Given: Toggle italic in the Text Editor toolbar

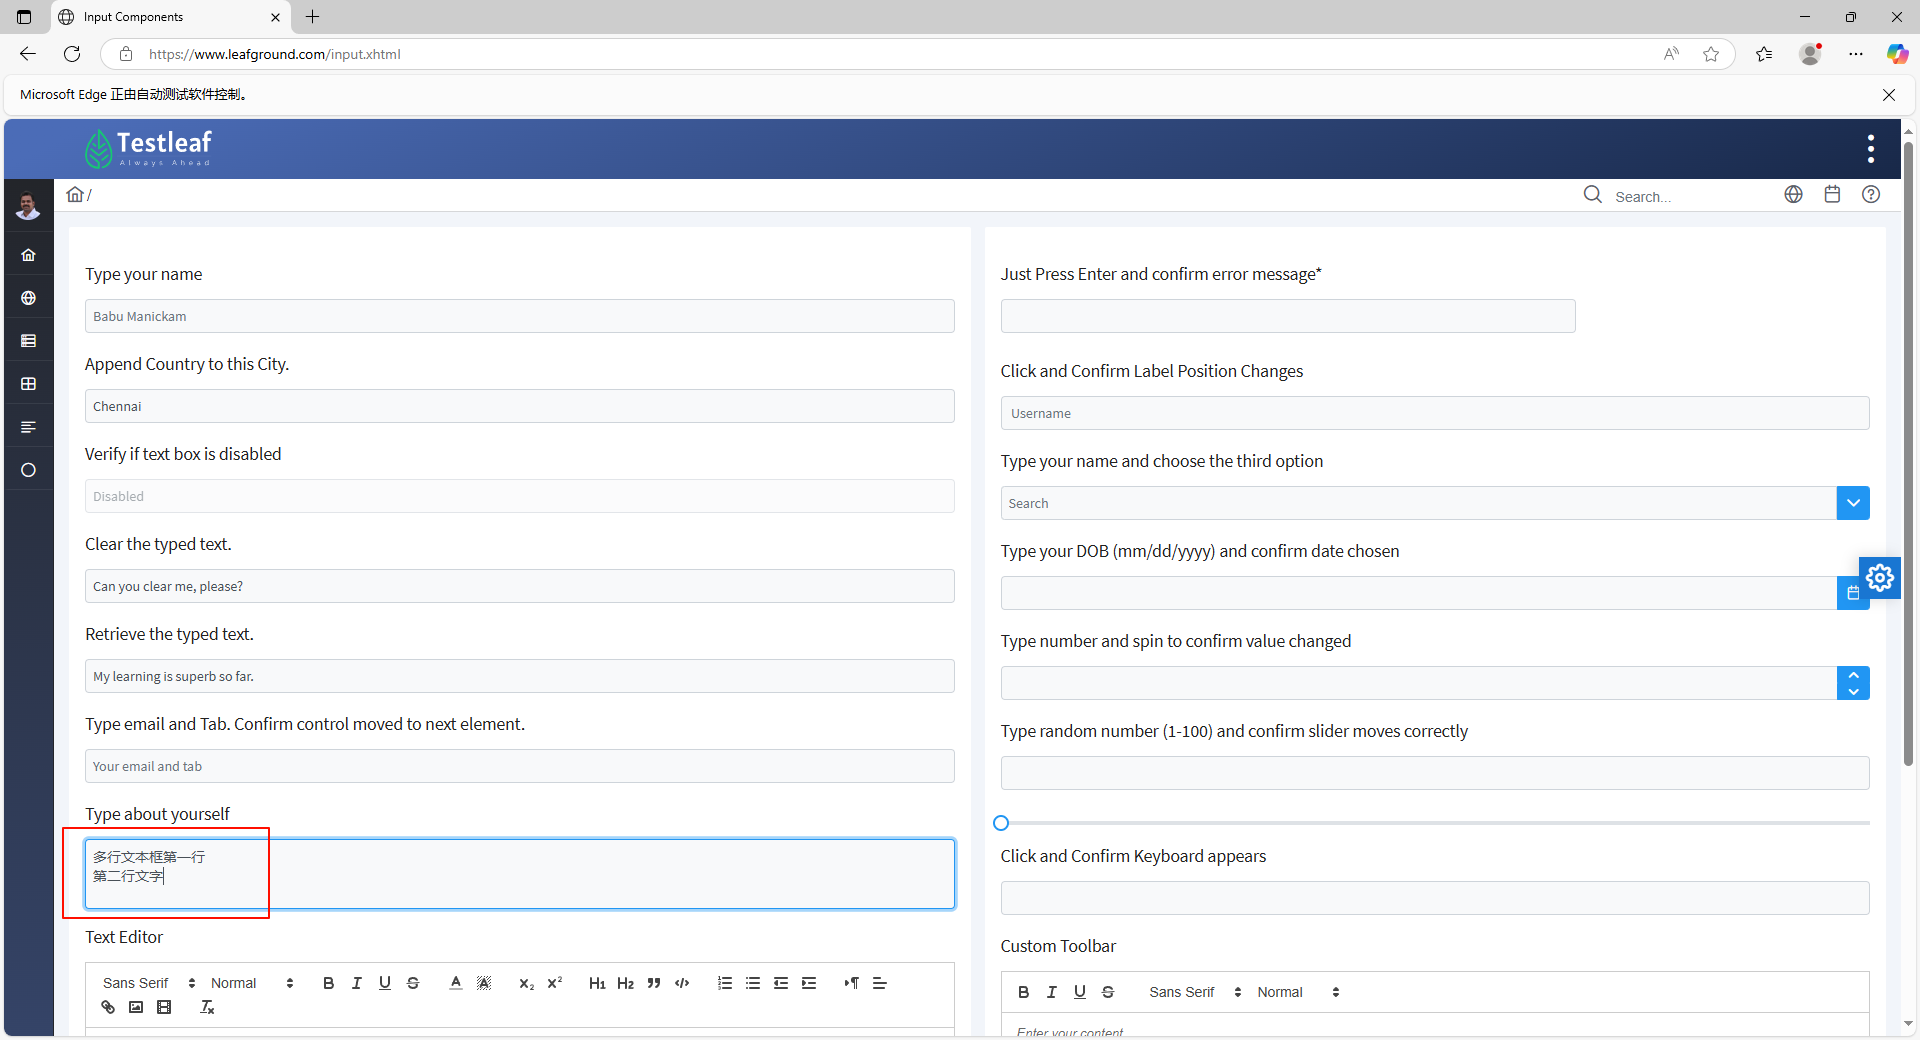Looking at the screenshot, I should [356, 983].
